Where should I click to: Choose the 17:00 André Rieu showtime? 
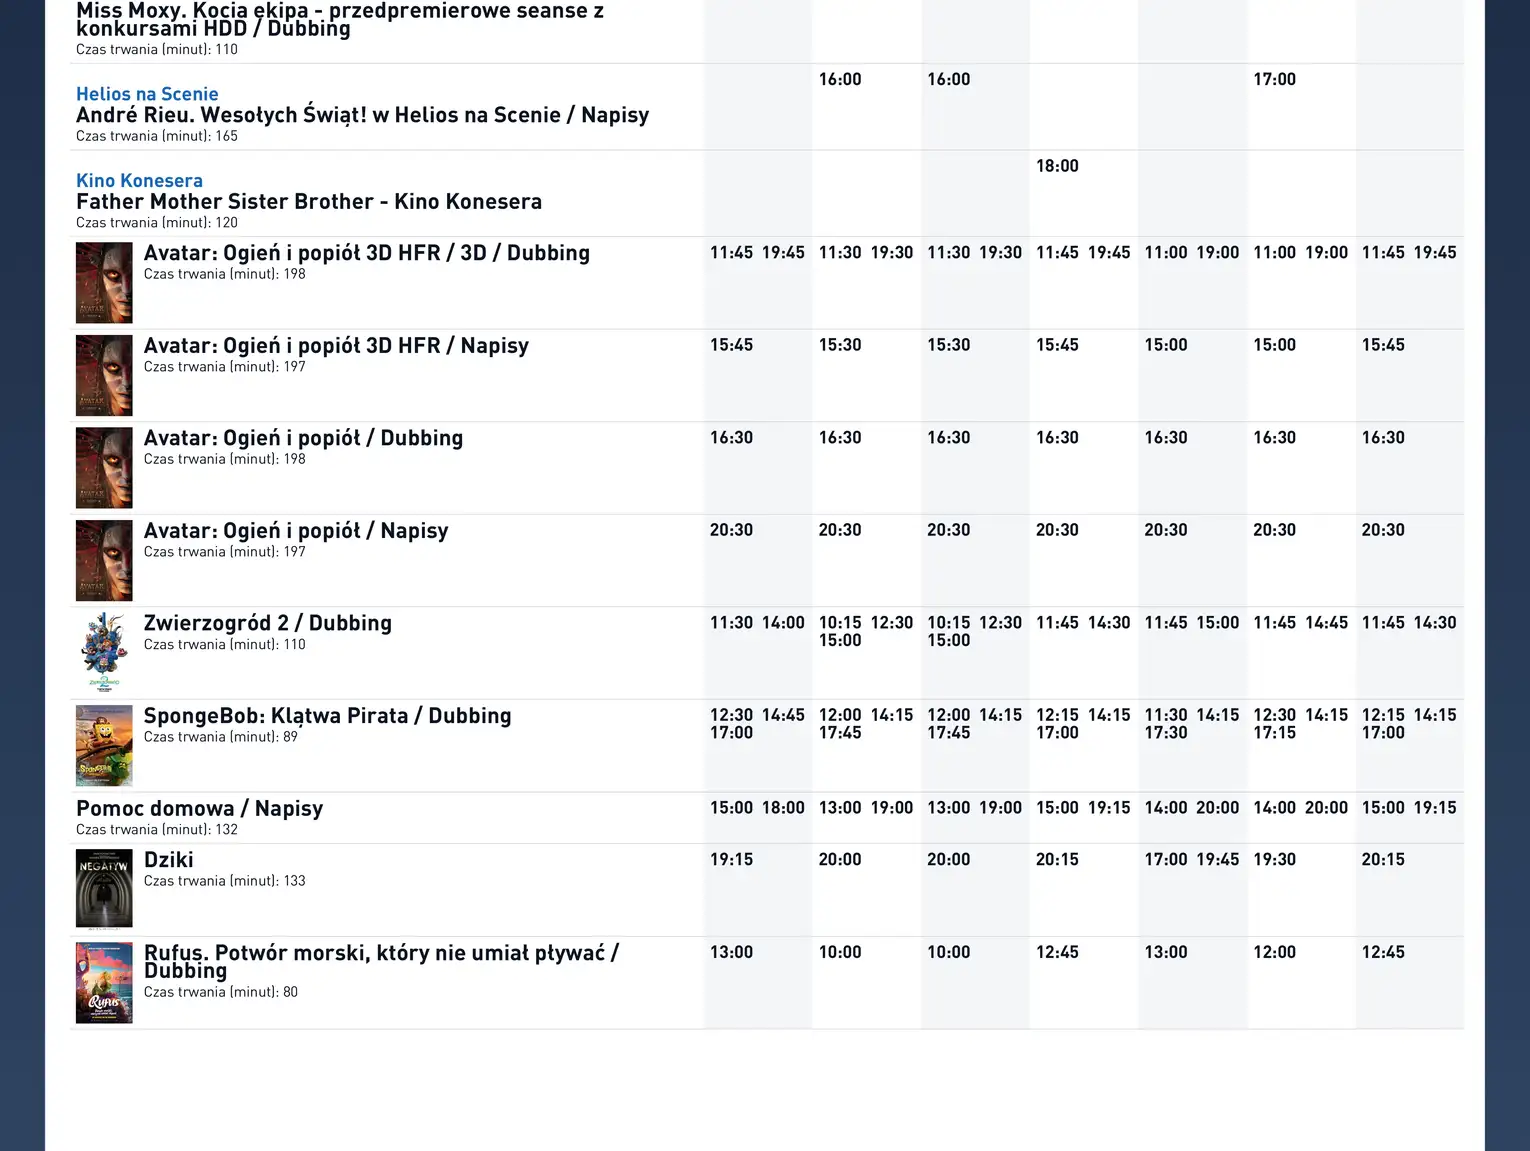click(1274, 79)
